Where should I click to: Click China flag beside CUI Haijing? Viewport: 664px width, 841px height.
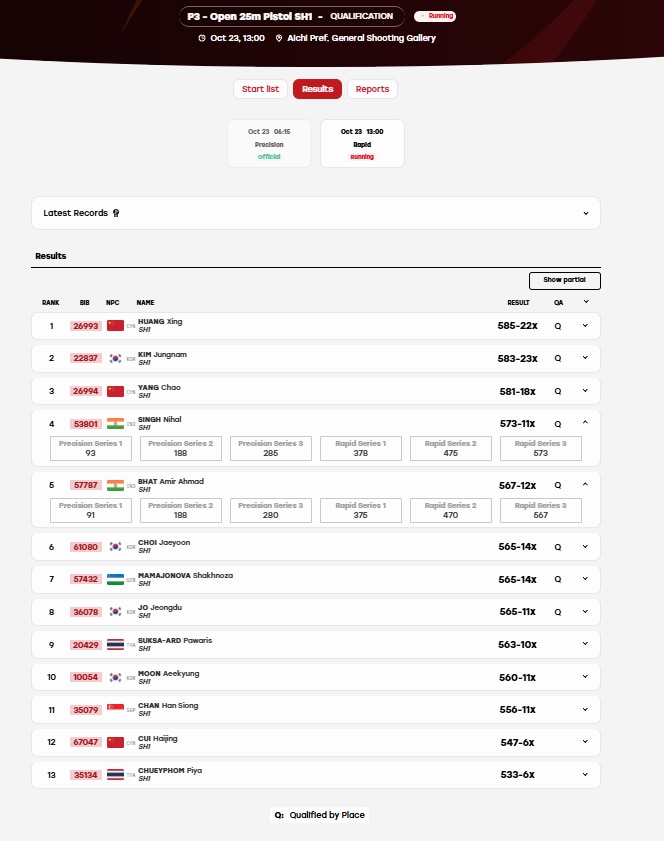tap(115, 742)
